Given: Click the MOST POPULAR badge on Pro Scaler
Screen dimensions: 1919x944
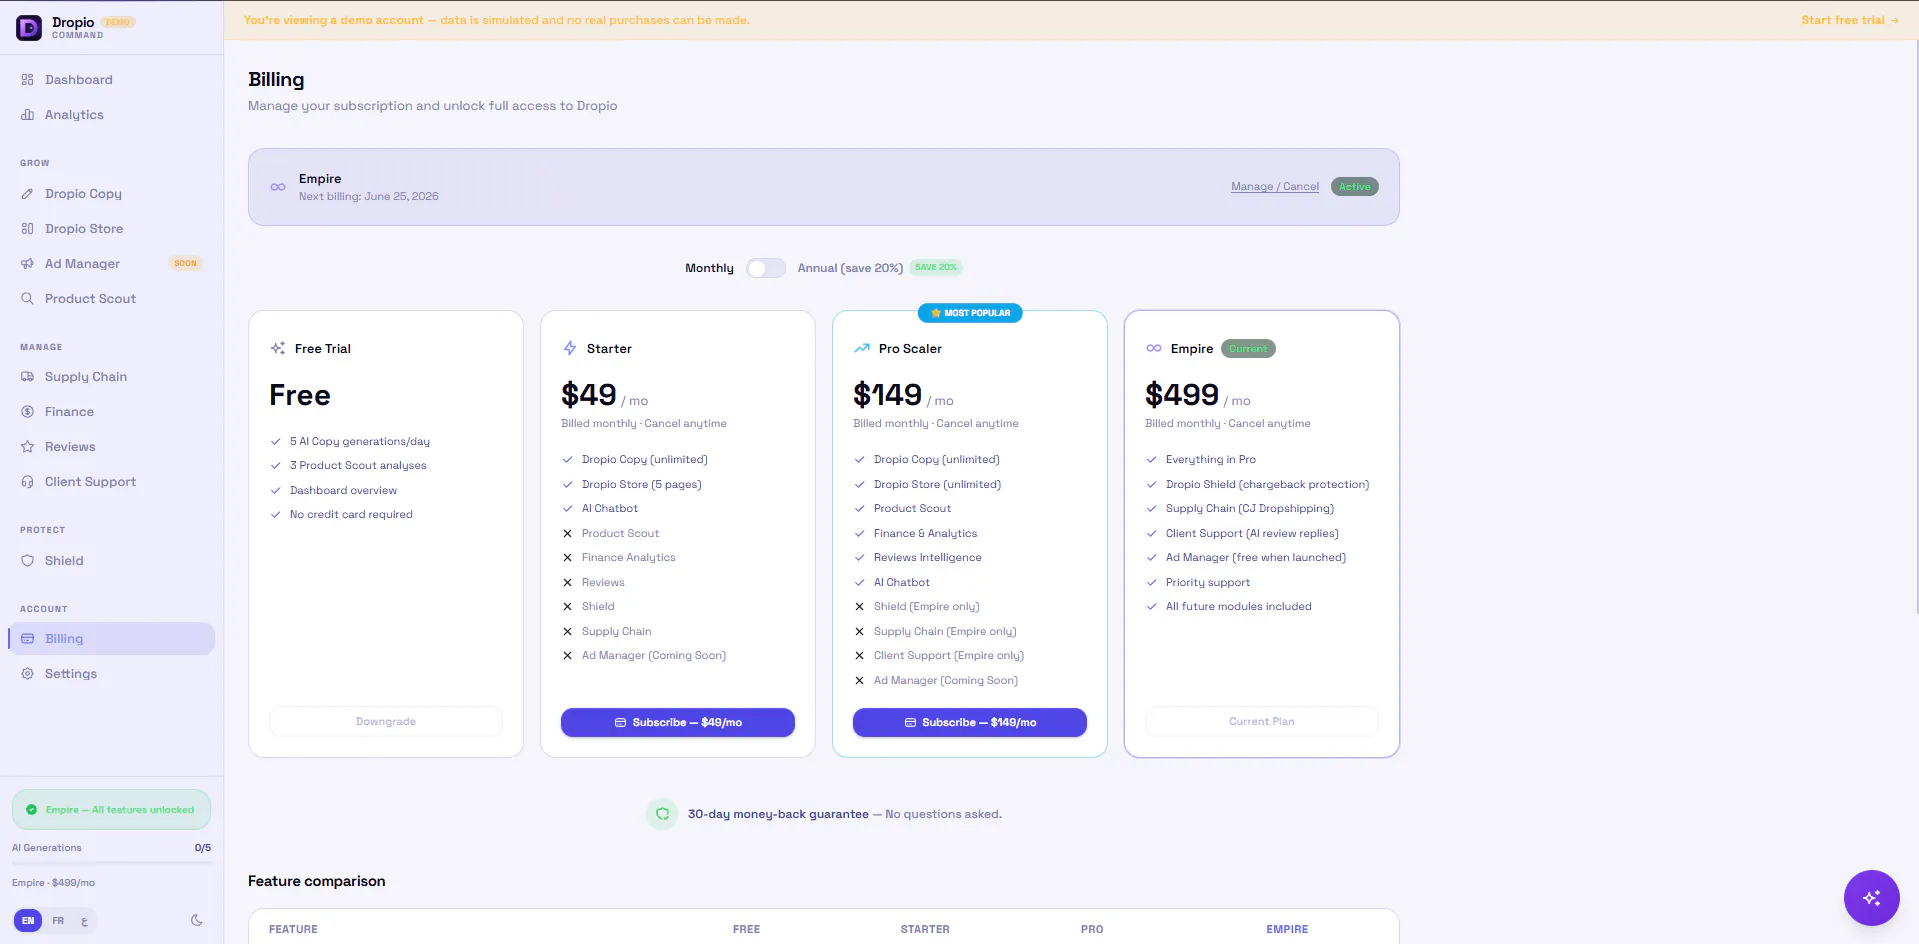Looking at the screenshot, I should pyautogui.click(x=970, y=313).
